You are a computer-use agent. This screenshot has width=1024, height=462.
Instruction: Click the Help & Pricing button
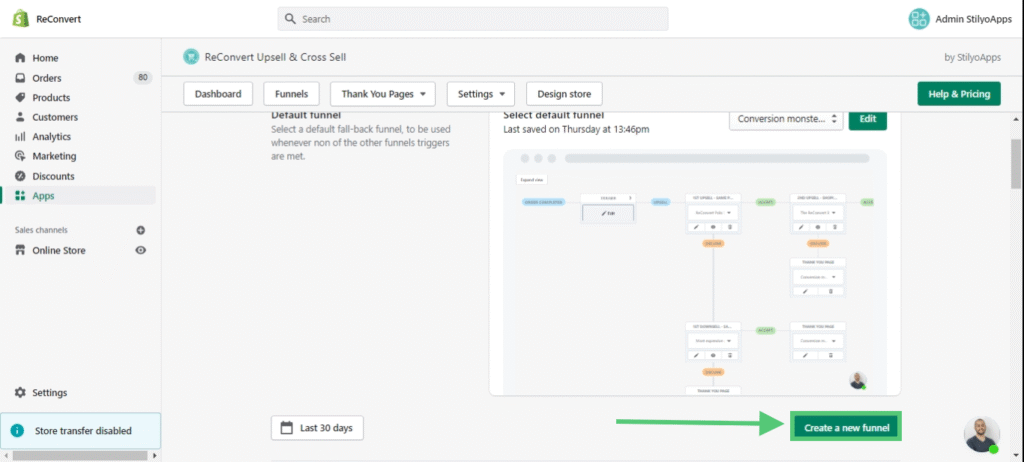959,94
